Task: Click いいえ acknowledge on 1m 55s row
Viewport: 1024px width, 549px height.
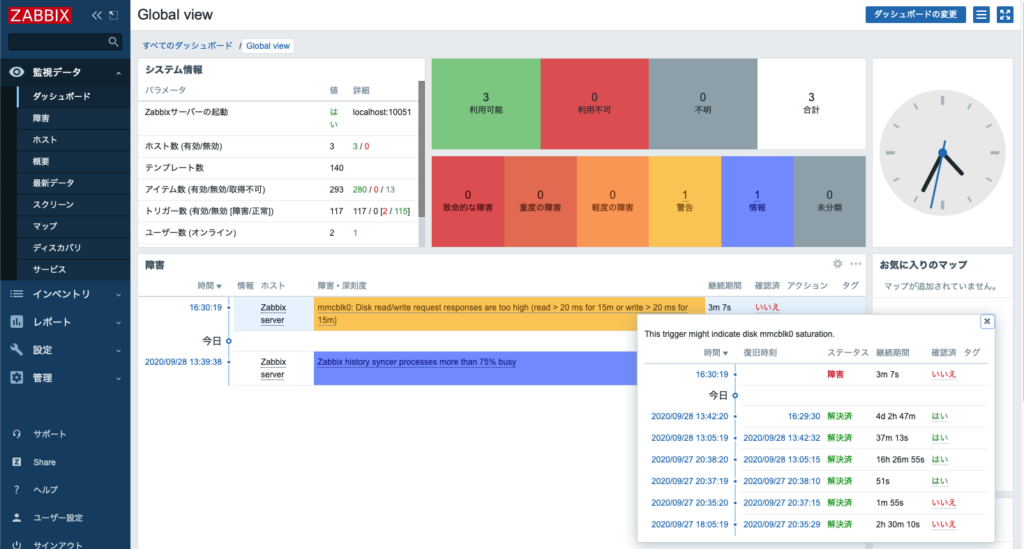Action: tap(944, 503)
